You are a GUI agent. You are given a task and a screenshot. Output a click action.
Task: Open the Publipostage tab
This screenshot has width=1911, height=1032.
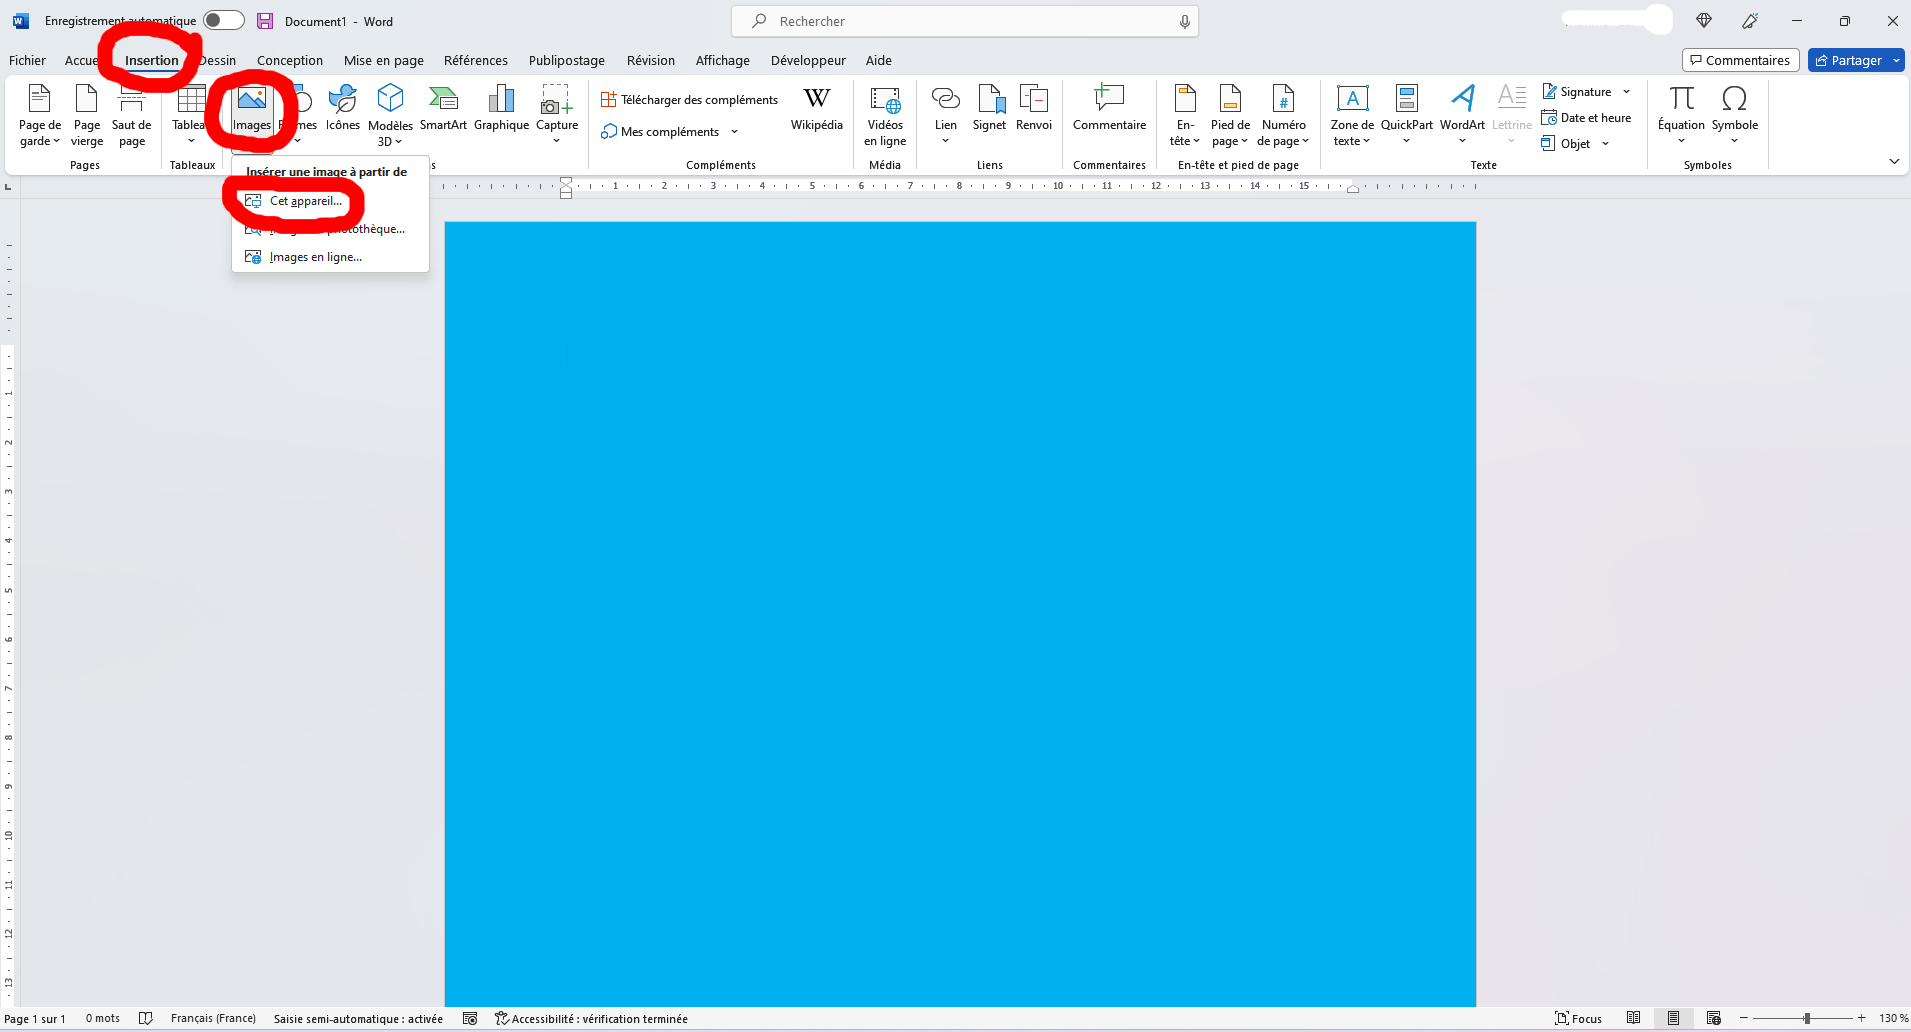tap(566, 61)
